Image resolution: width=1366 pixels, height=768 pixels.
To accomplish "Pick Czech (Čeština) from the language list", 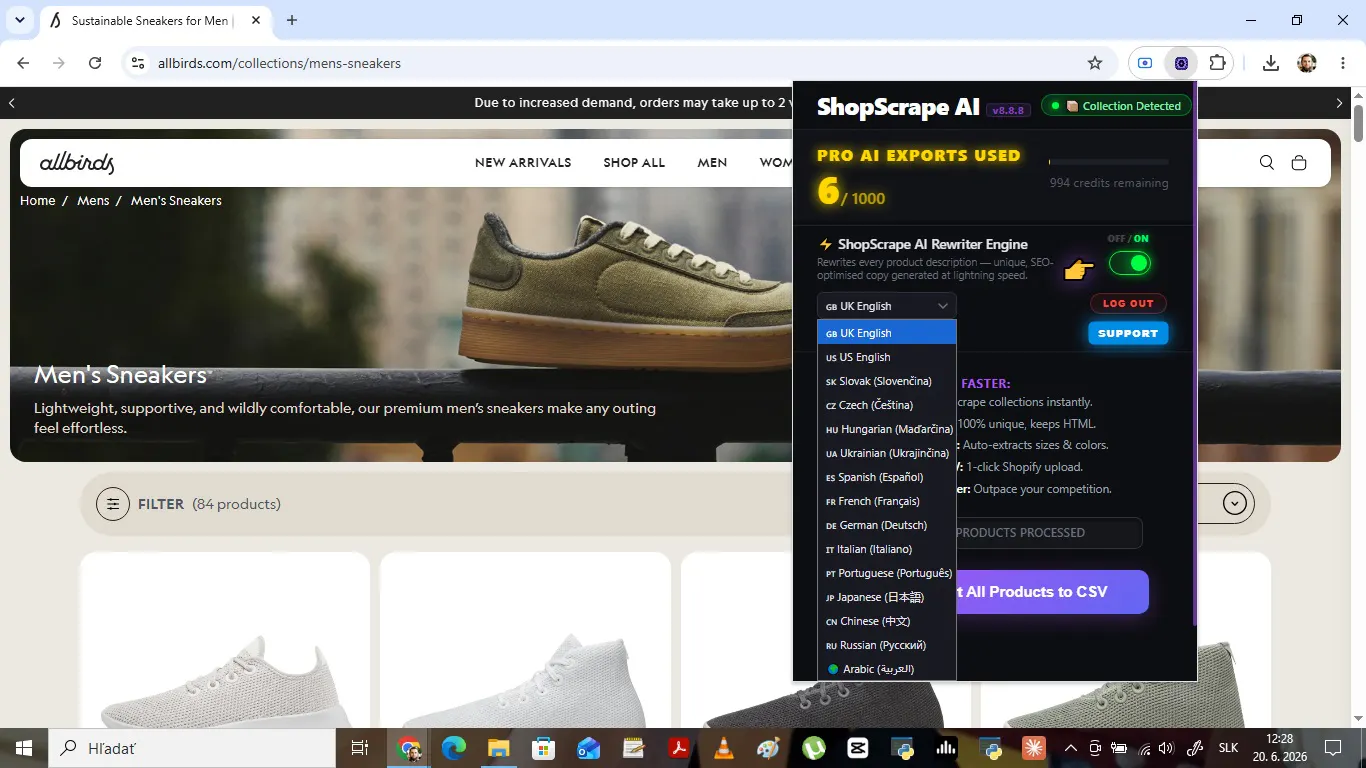I will (886, 405).
